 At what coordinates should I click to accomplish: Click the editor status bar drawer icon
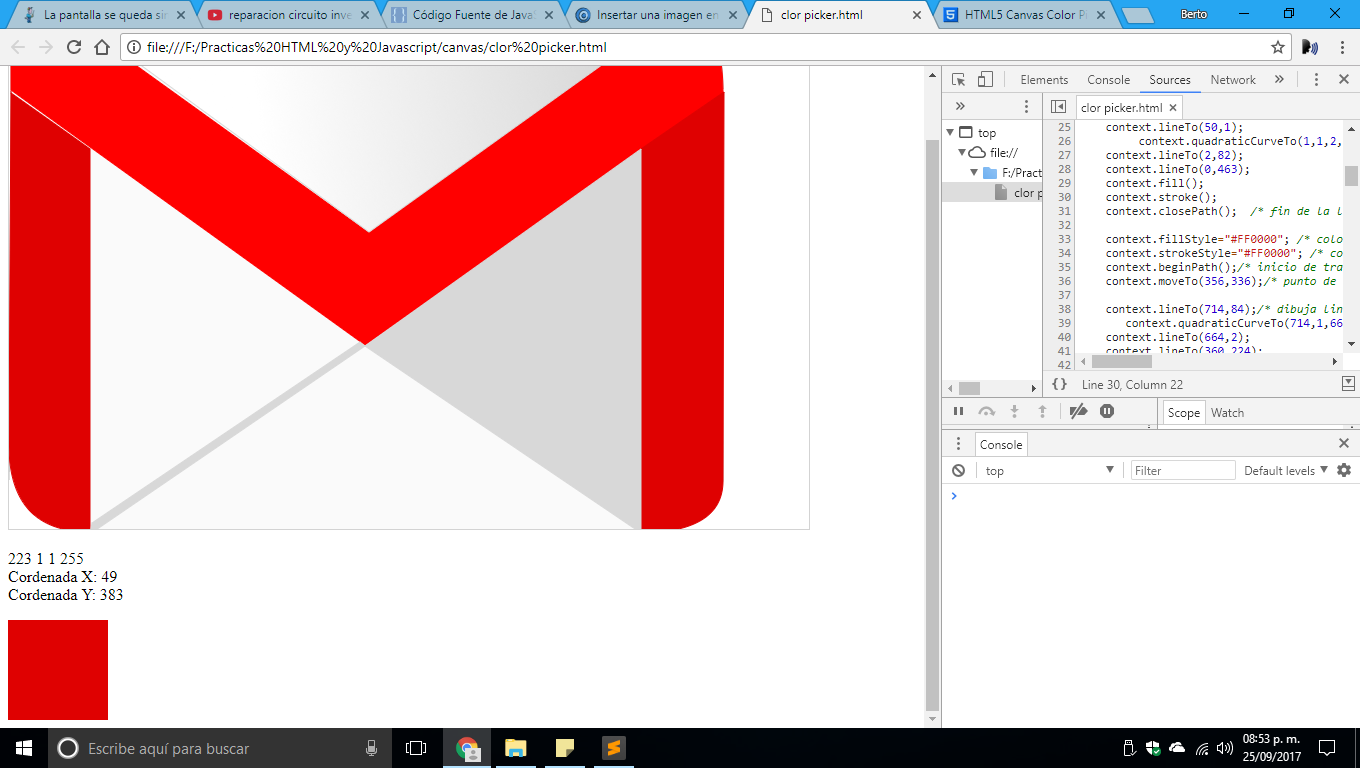1348,384
